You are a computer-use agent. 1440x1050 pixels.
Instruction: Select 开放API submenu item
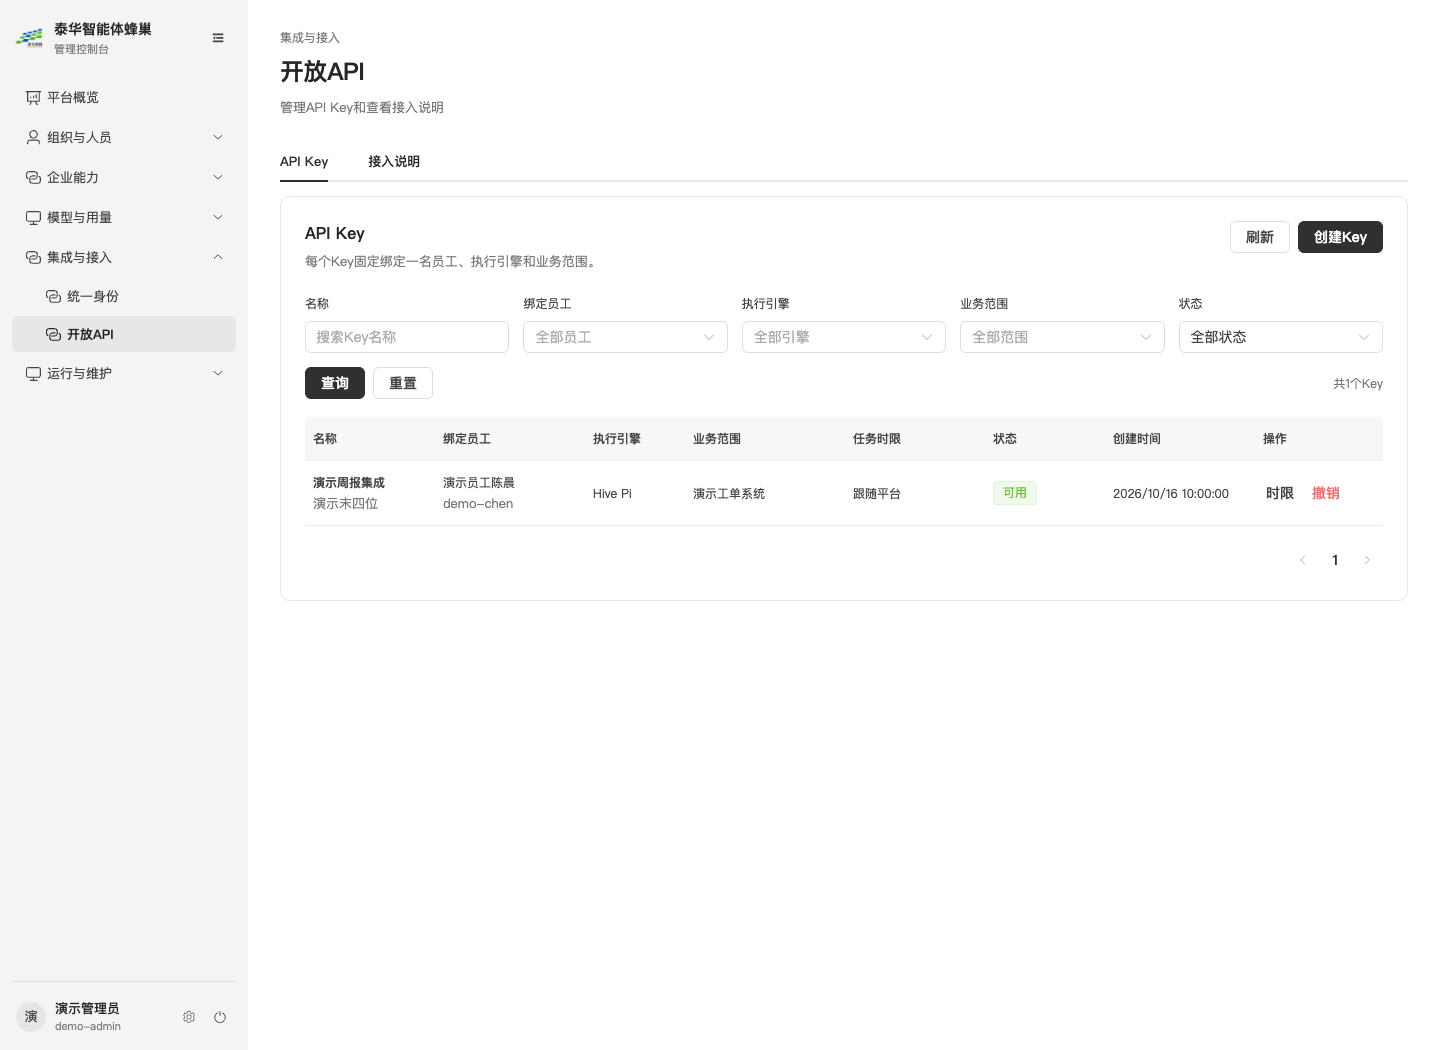(124, 334)
